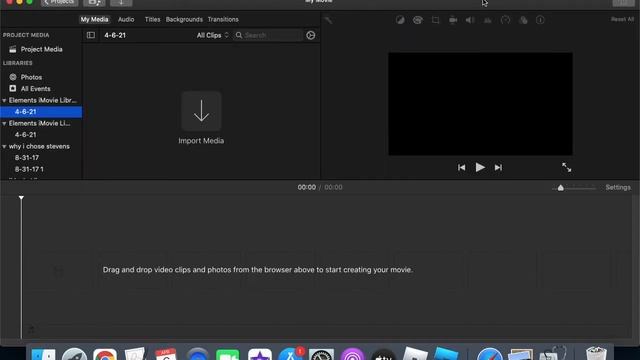Click the 'why i chose stevens' library name
This screenshot has width=640, height=360.
39,147
